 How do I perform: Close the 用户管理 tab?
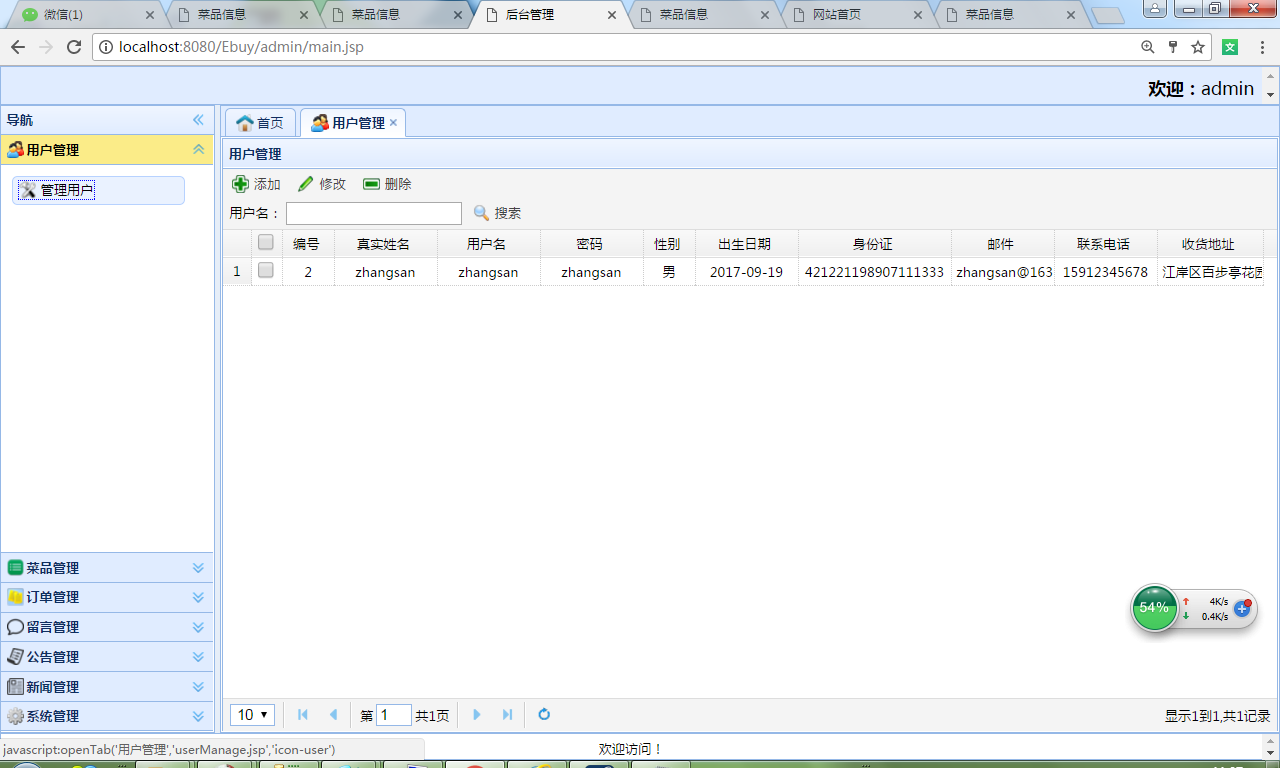point(393,123)
